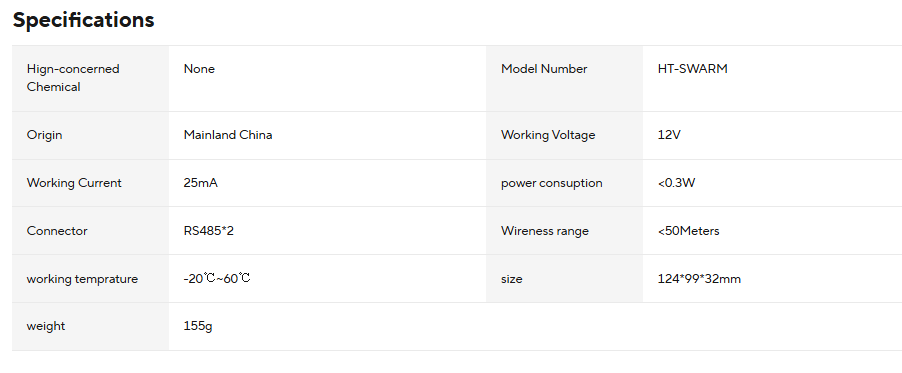Select the 25mA current value
This screenshot has width=902, height=373.
201,183
